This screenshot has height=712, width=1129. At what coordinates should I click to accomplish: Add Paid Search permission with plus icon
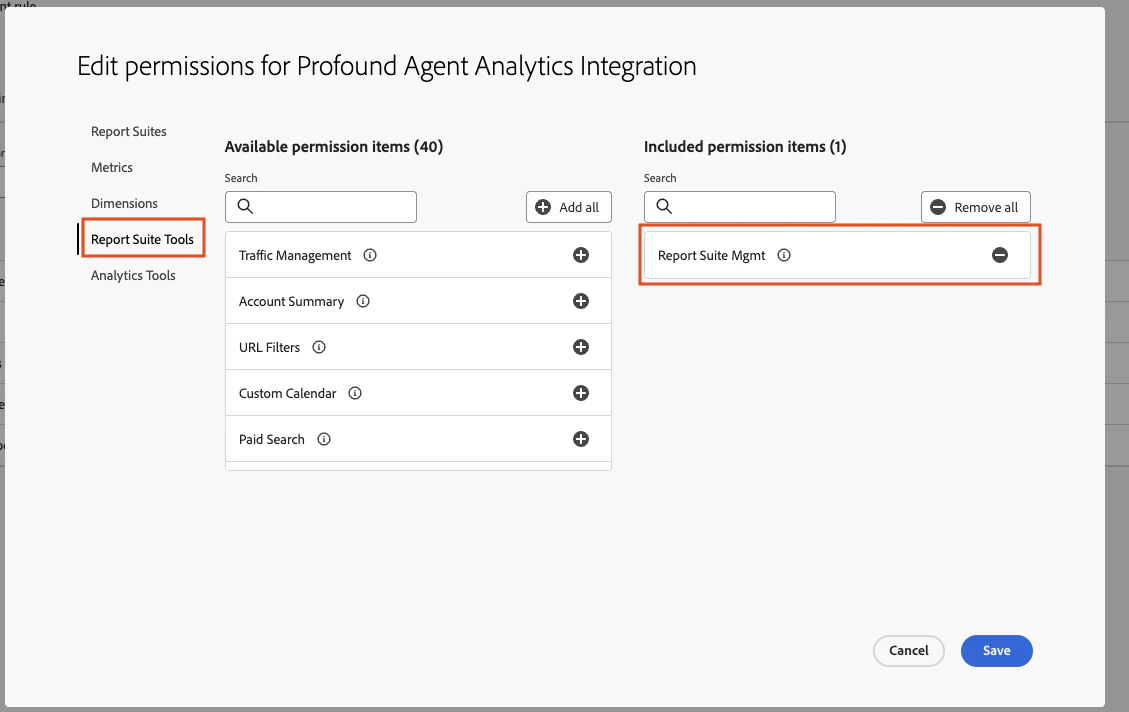click(580, 439)
